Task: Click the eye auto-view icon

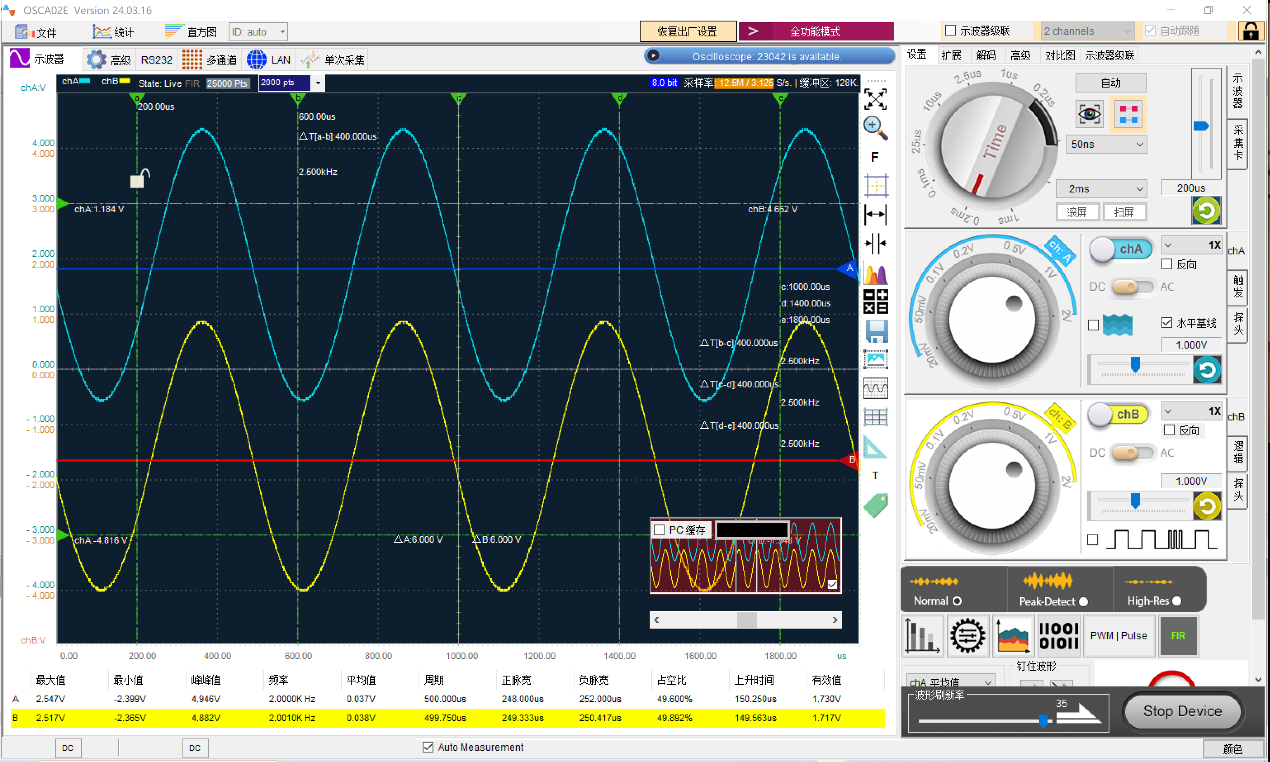Action: 1090,113
